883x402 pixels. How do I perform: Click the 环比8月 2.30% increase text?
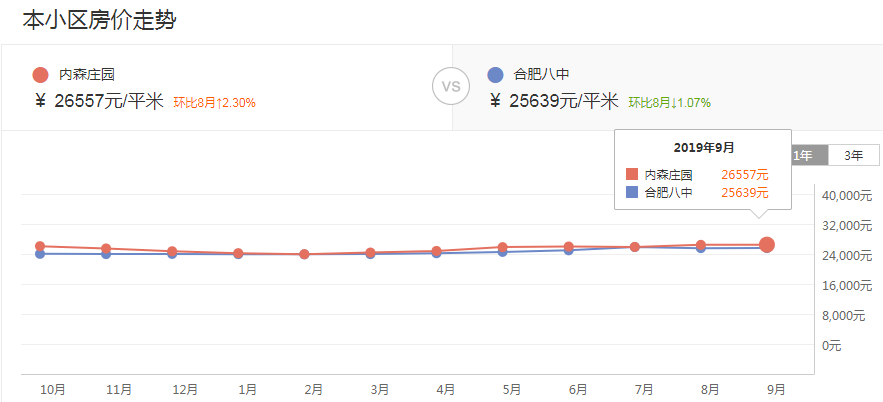(x=215, y=102)
